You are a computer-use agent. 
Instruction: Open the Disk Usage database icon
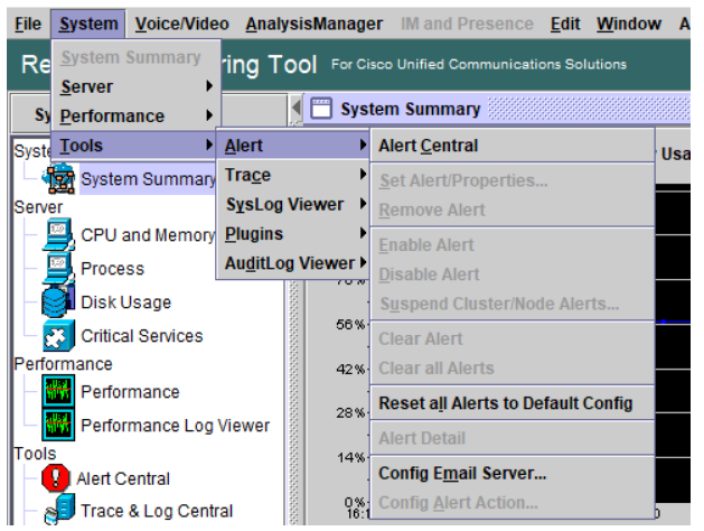coord(58,302)
